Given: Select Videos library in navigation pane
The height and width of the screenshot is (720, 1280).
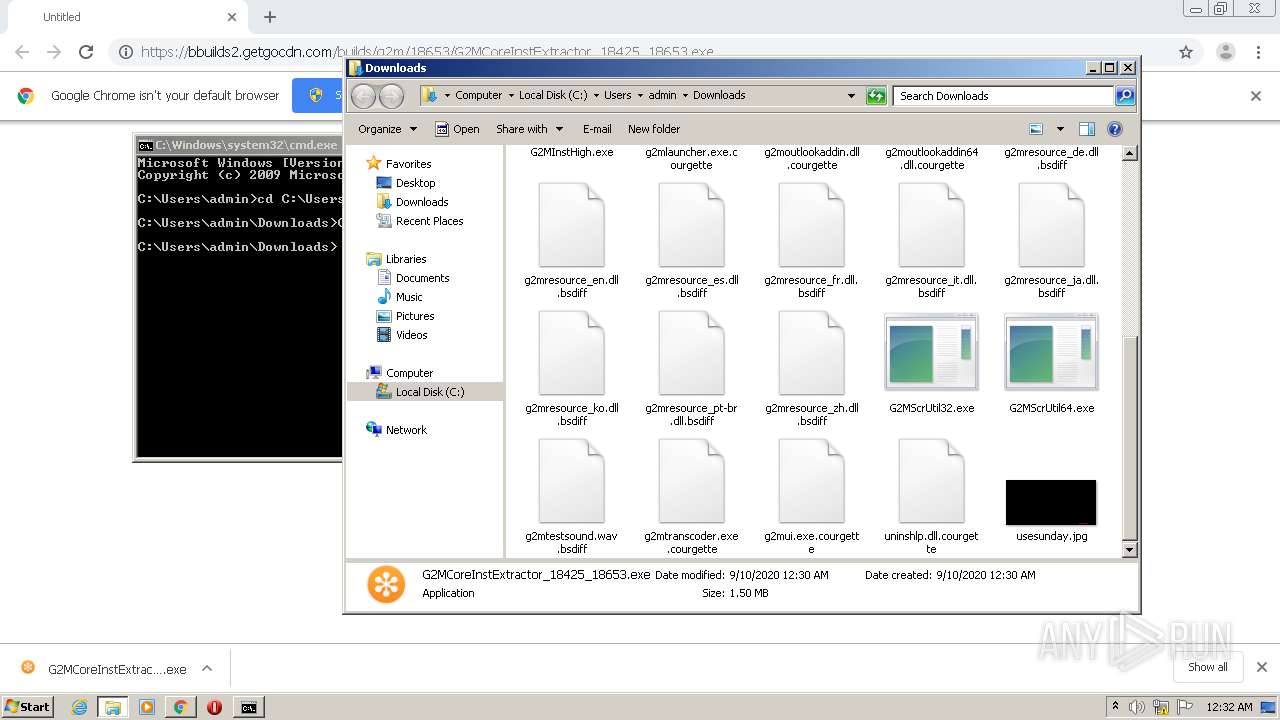Looking at the screenshot, I should (402, 335).
